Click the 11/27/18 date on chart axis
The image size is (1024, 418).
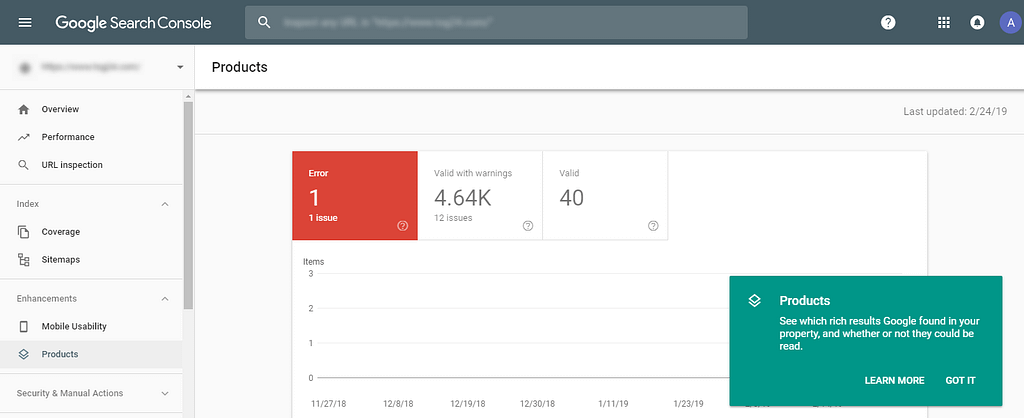328,404
